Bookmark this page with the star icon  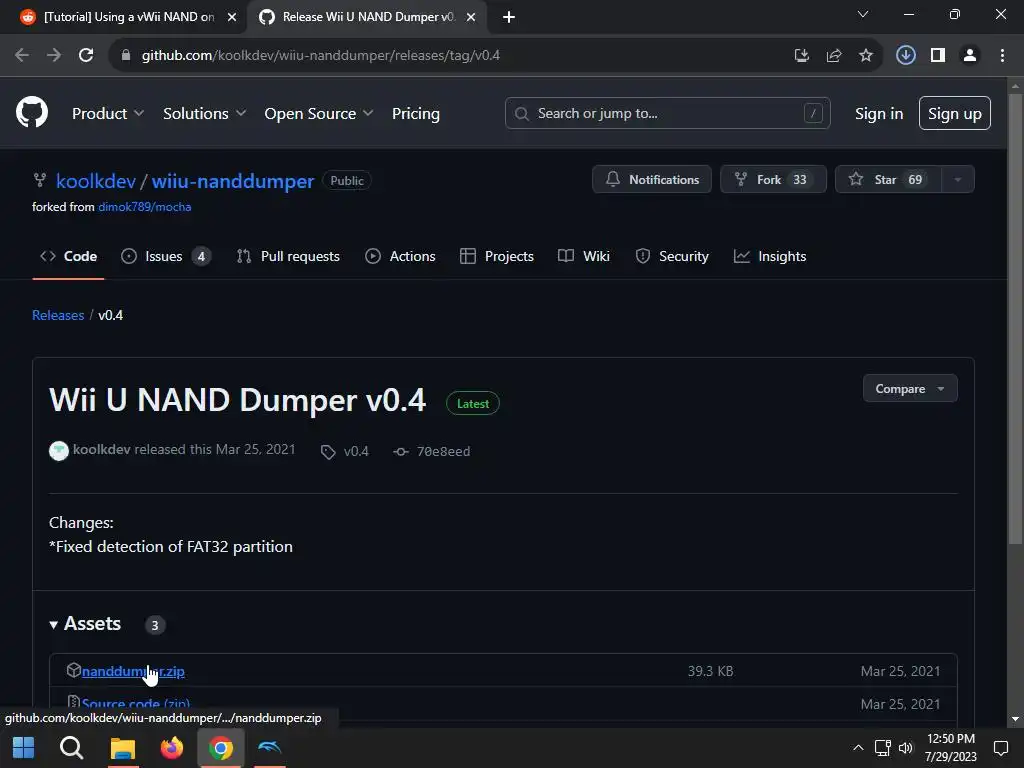(x=865, y=56)
